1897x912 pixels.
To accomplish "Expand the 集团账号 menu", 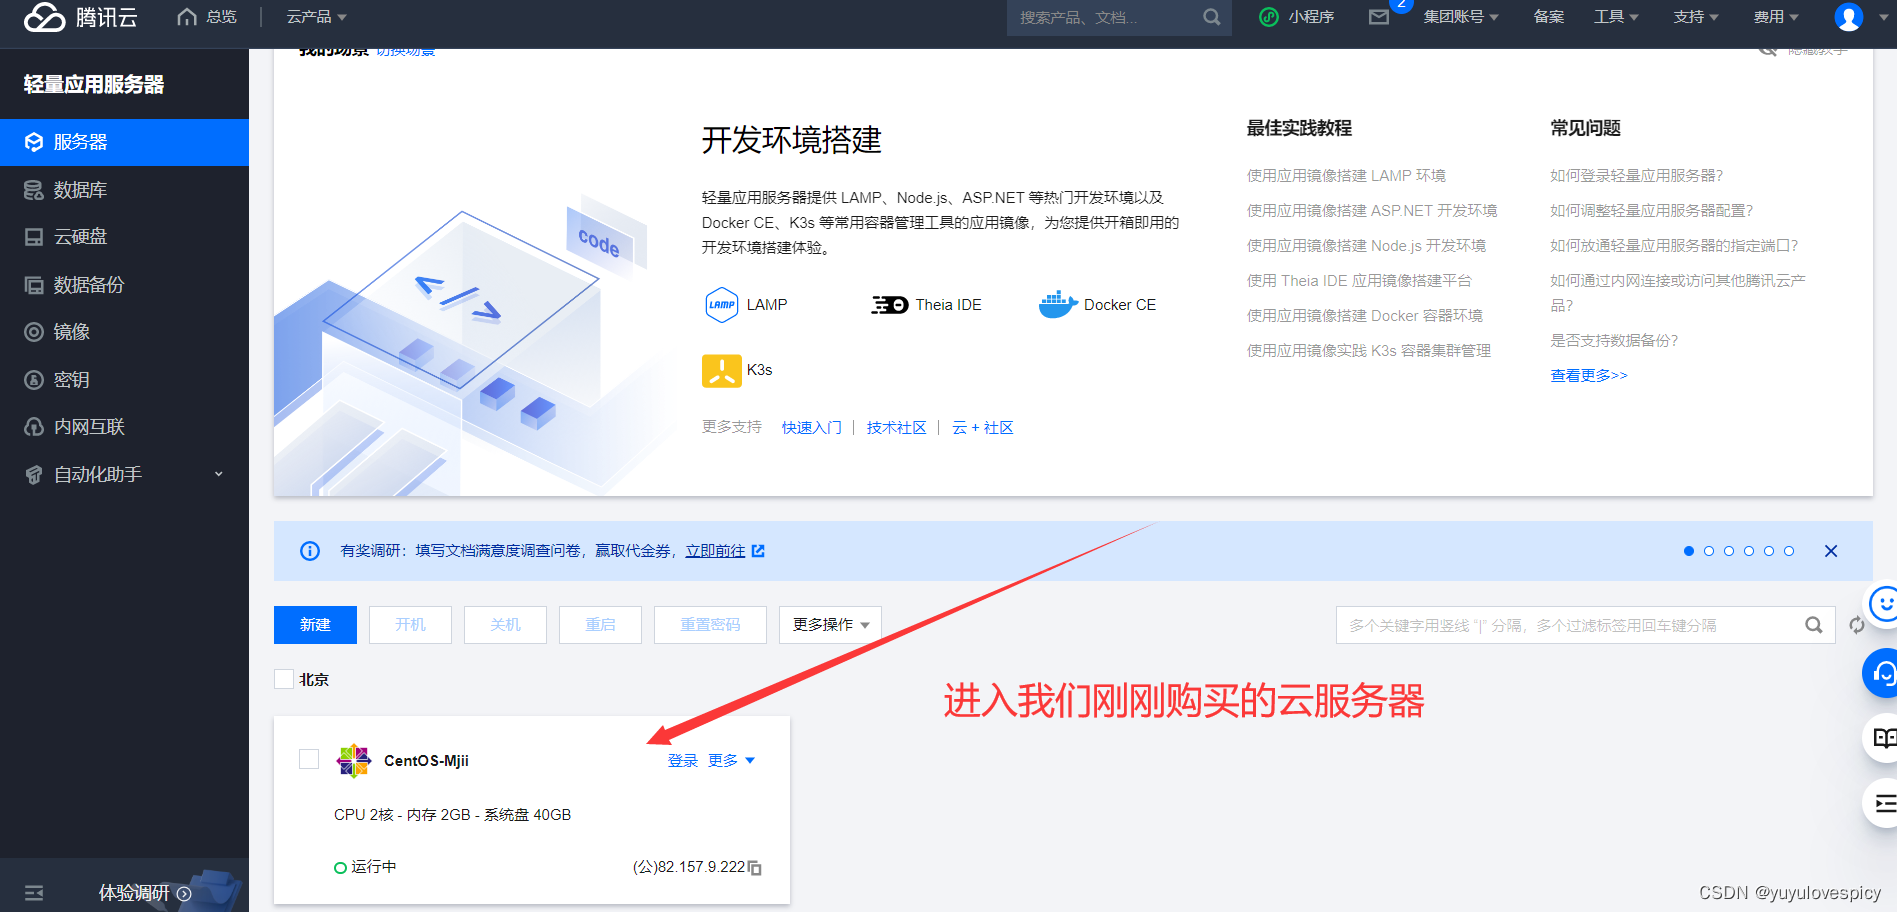I will pyautogui.click(x=1461, y=17).
